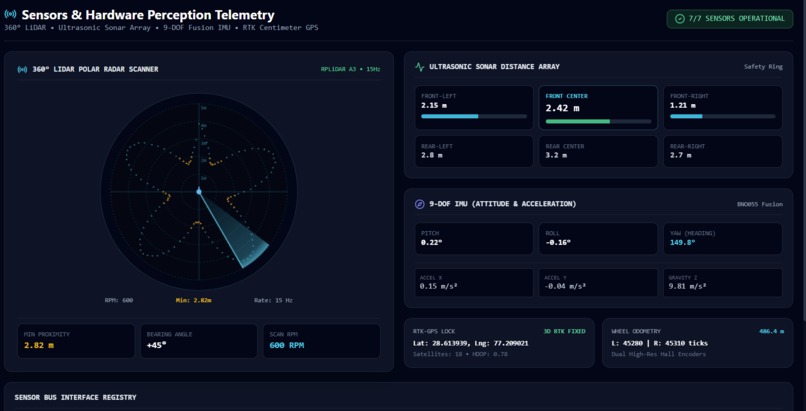This screenshot has height=411, width=806.
Task: Click the wheel encoder ticks reading
Action: pyautogui.click(x=660, y=343)
